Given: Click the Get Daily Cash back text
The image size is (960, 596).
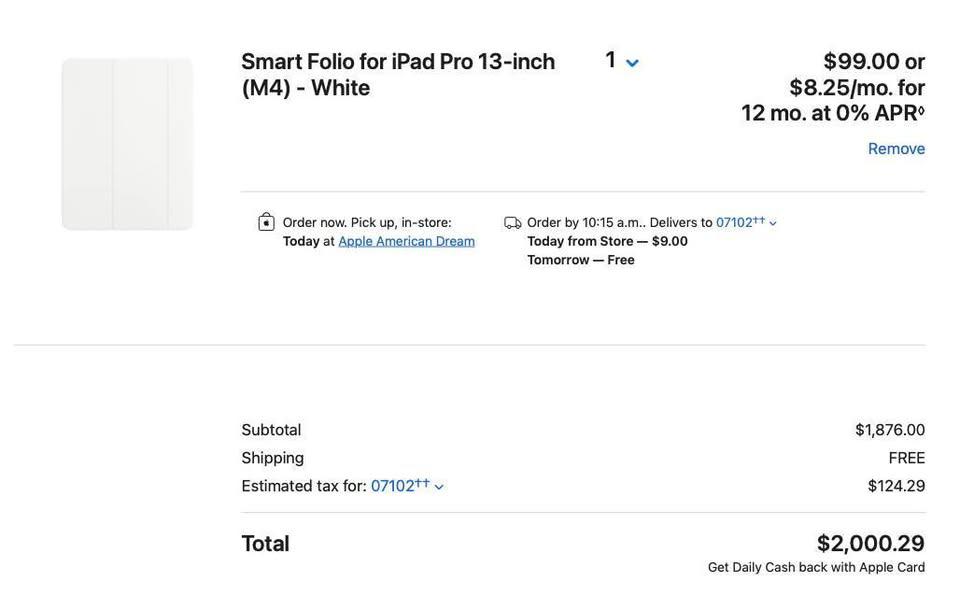Looking at the screenshot, I should point(816,567).
